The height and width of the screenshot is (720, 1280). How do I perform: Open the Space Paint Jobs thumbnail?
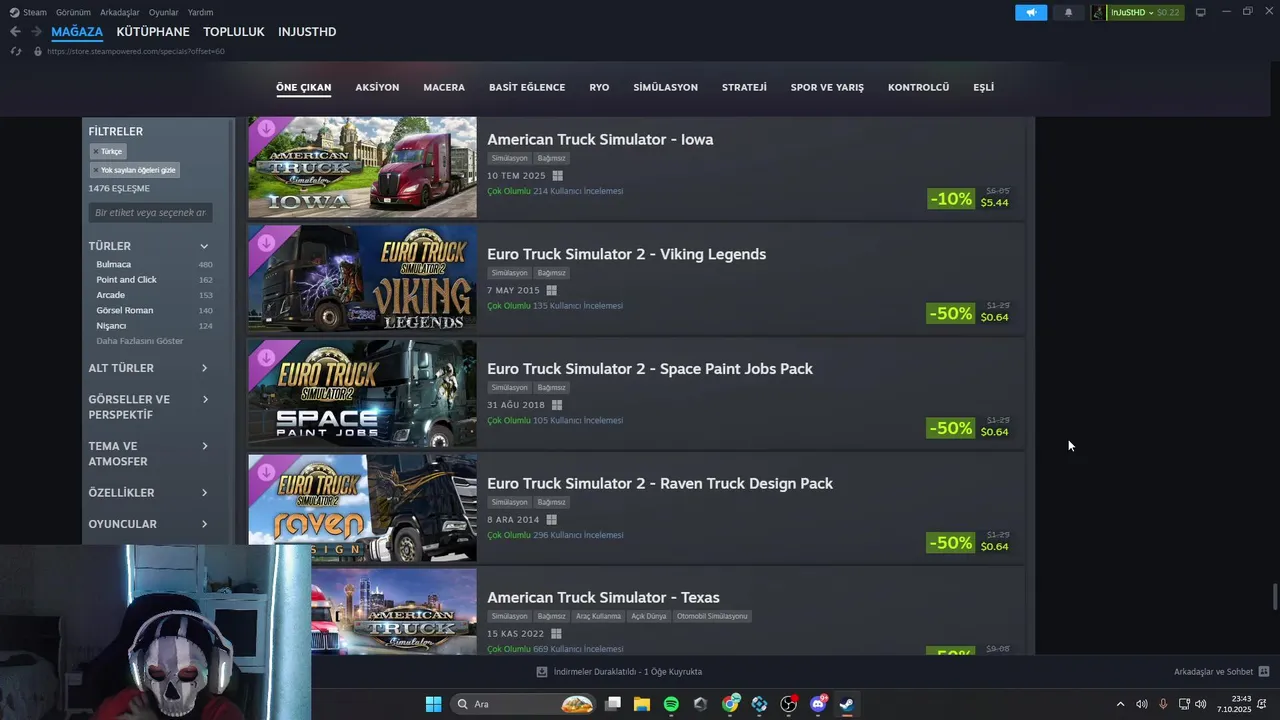(362, 393)
